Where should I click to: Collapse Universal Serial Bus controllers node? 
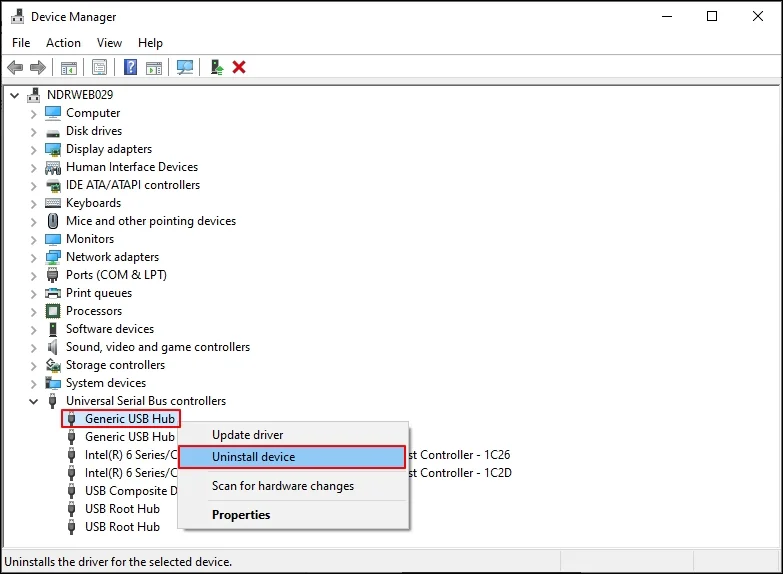tap(33, 401)
